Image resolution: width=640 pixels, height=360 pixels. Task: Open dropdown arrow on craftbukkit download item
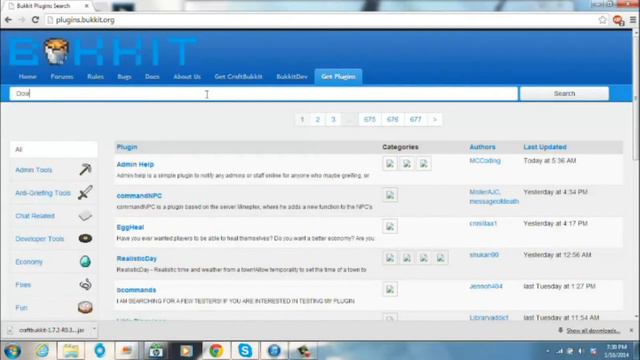click(94, 329)
